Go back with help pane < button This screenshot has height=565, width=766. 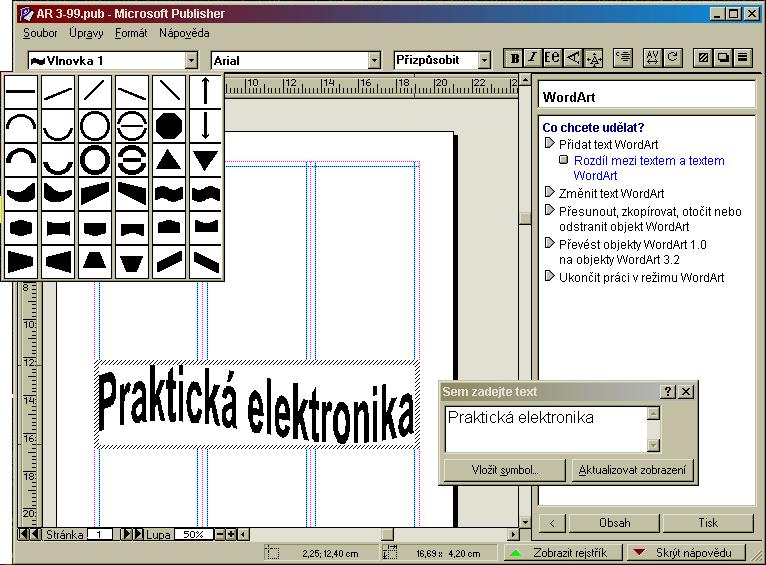point(552,523)
